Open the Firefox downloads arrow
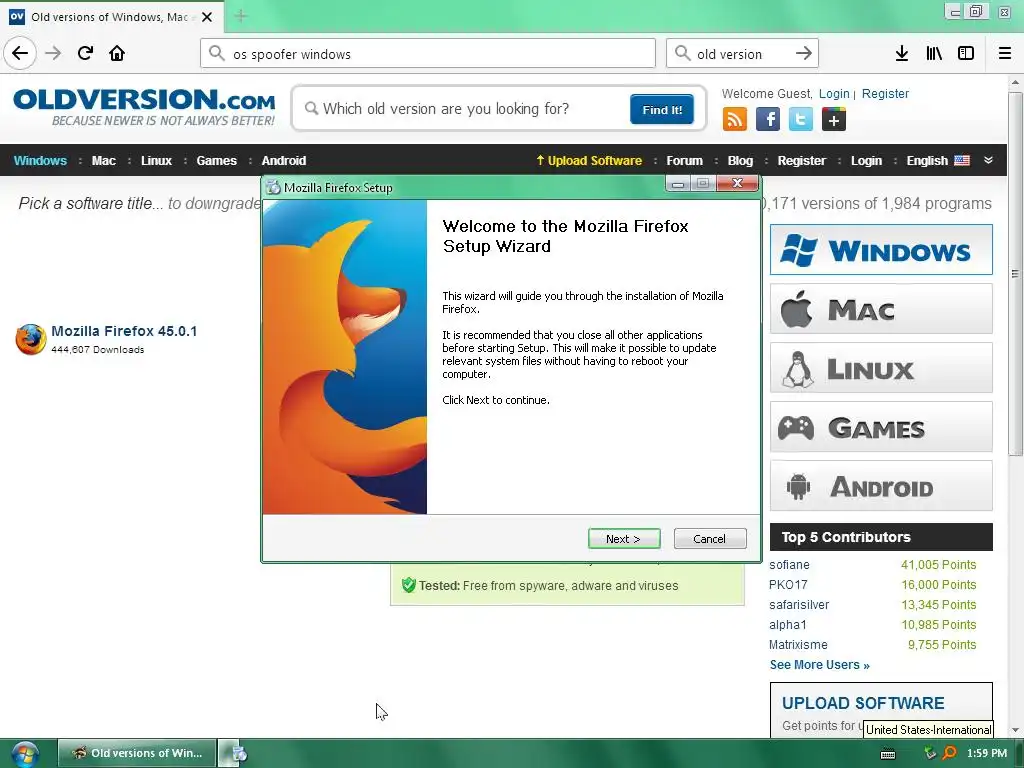This screenshot has width=1024, height=768. point(902,53)
